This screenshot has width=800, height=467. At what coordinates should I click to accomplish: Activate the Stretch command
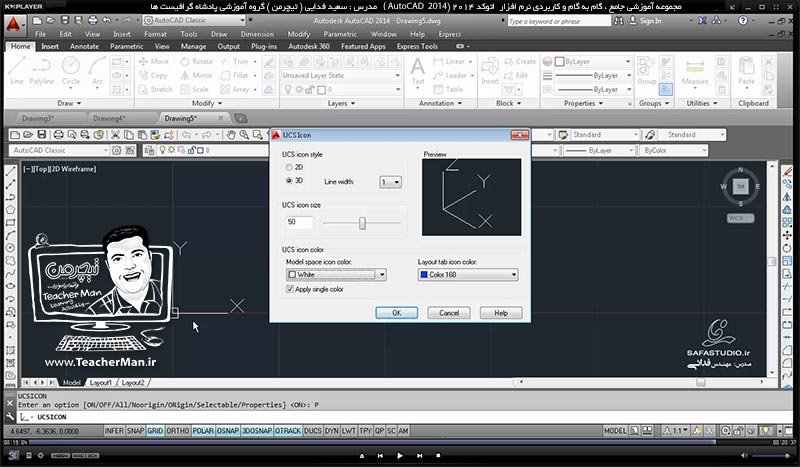156,89
